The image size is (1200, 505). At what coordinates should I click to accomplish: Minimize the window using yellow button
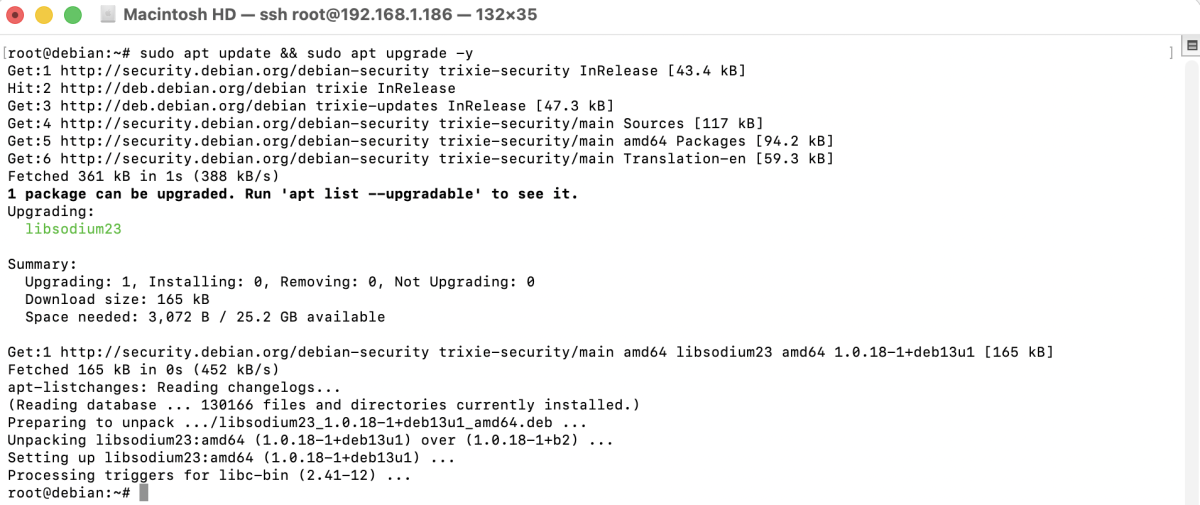(44, 15)
